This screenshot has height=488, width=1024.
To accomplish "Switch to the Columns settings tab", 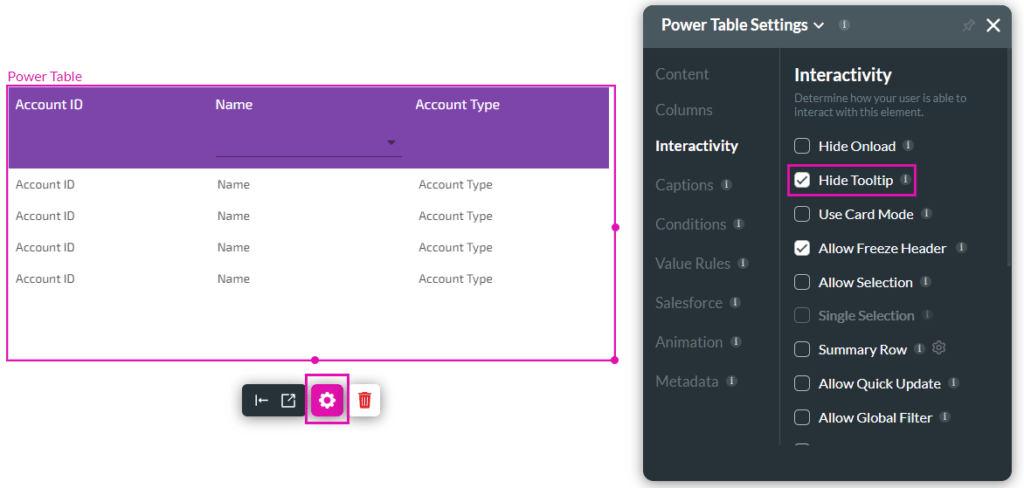I will click(x=684, y=110).
